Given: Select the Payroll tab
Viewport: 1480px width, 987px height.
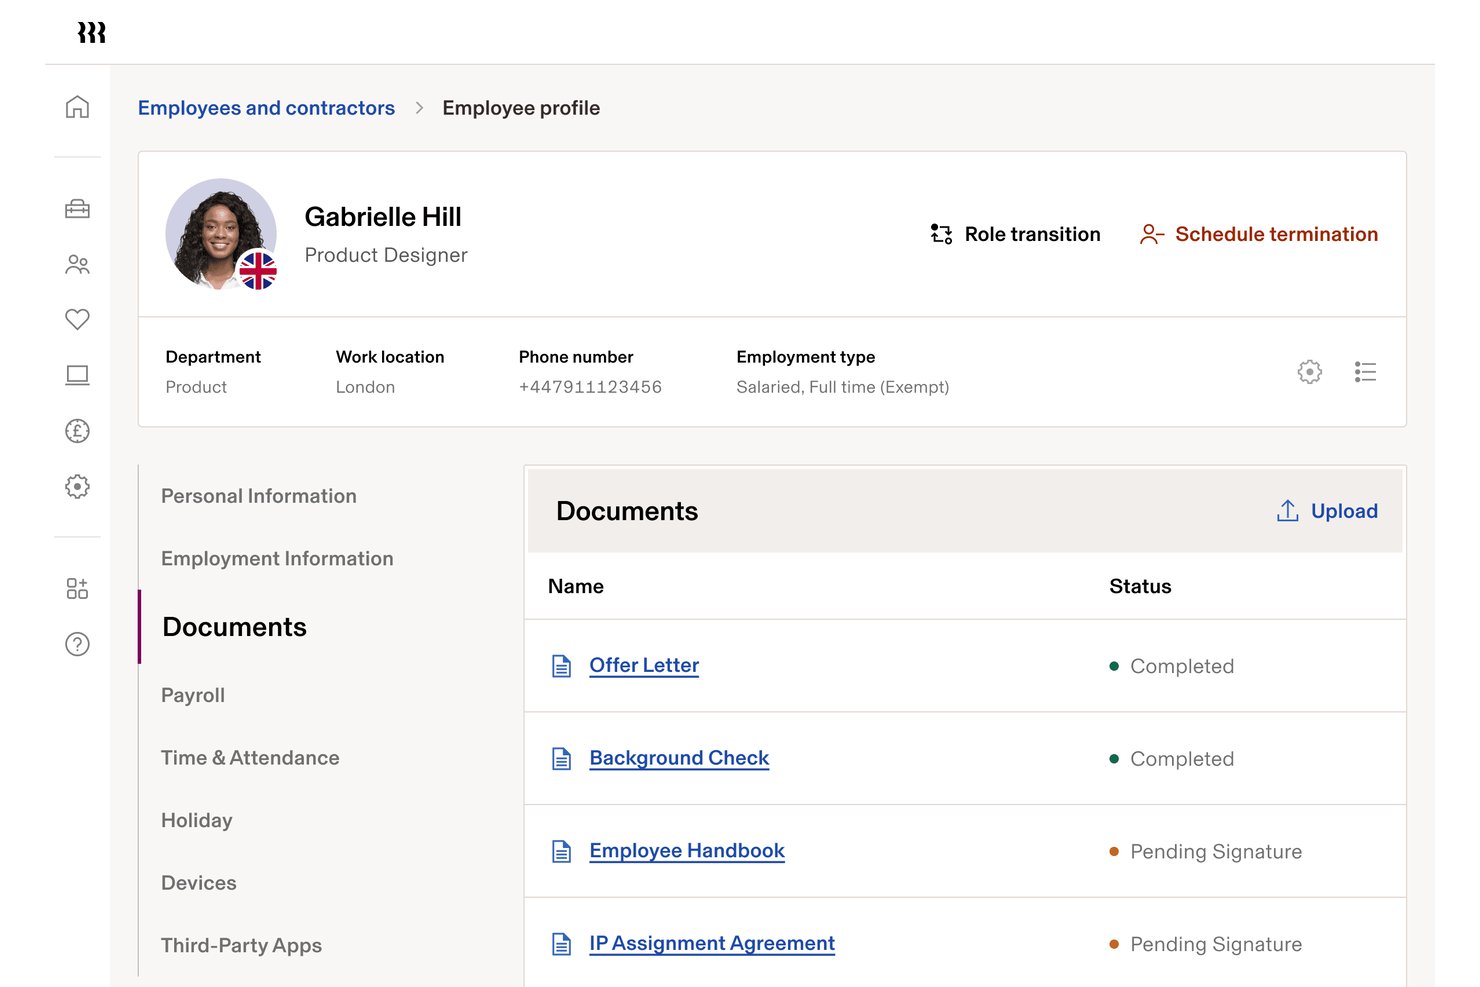Looking at the screenshot, I should coord(193,695).
